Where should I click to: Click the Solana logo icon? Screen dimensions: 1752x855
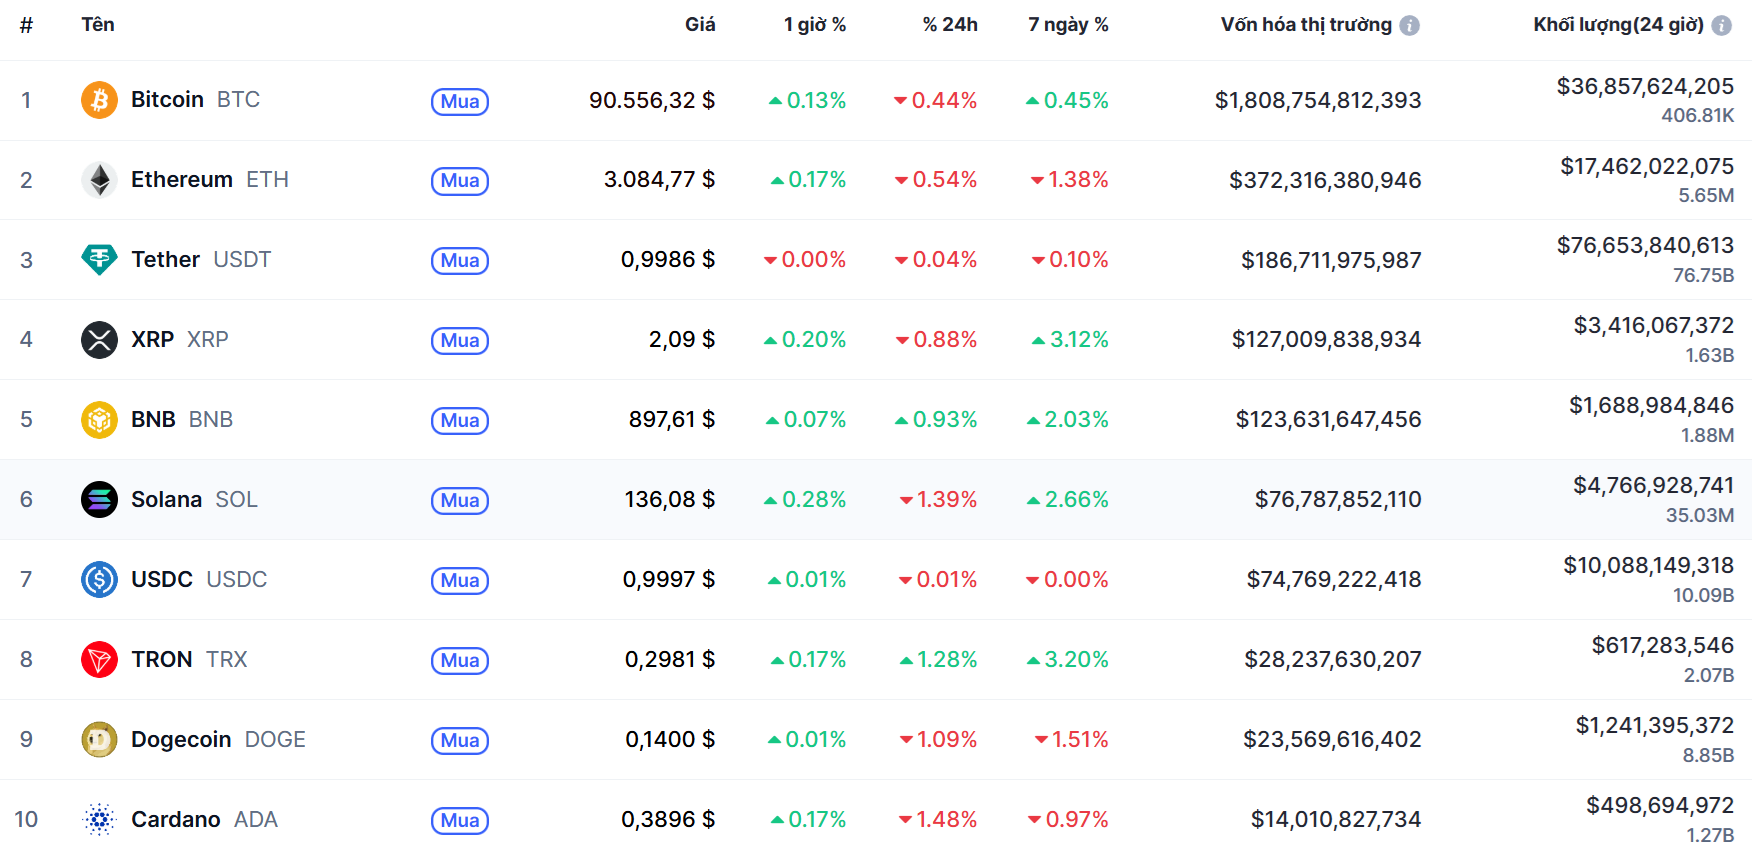click(x=99, y=500)
